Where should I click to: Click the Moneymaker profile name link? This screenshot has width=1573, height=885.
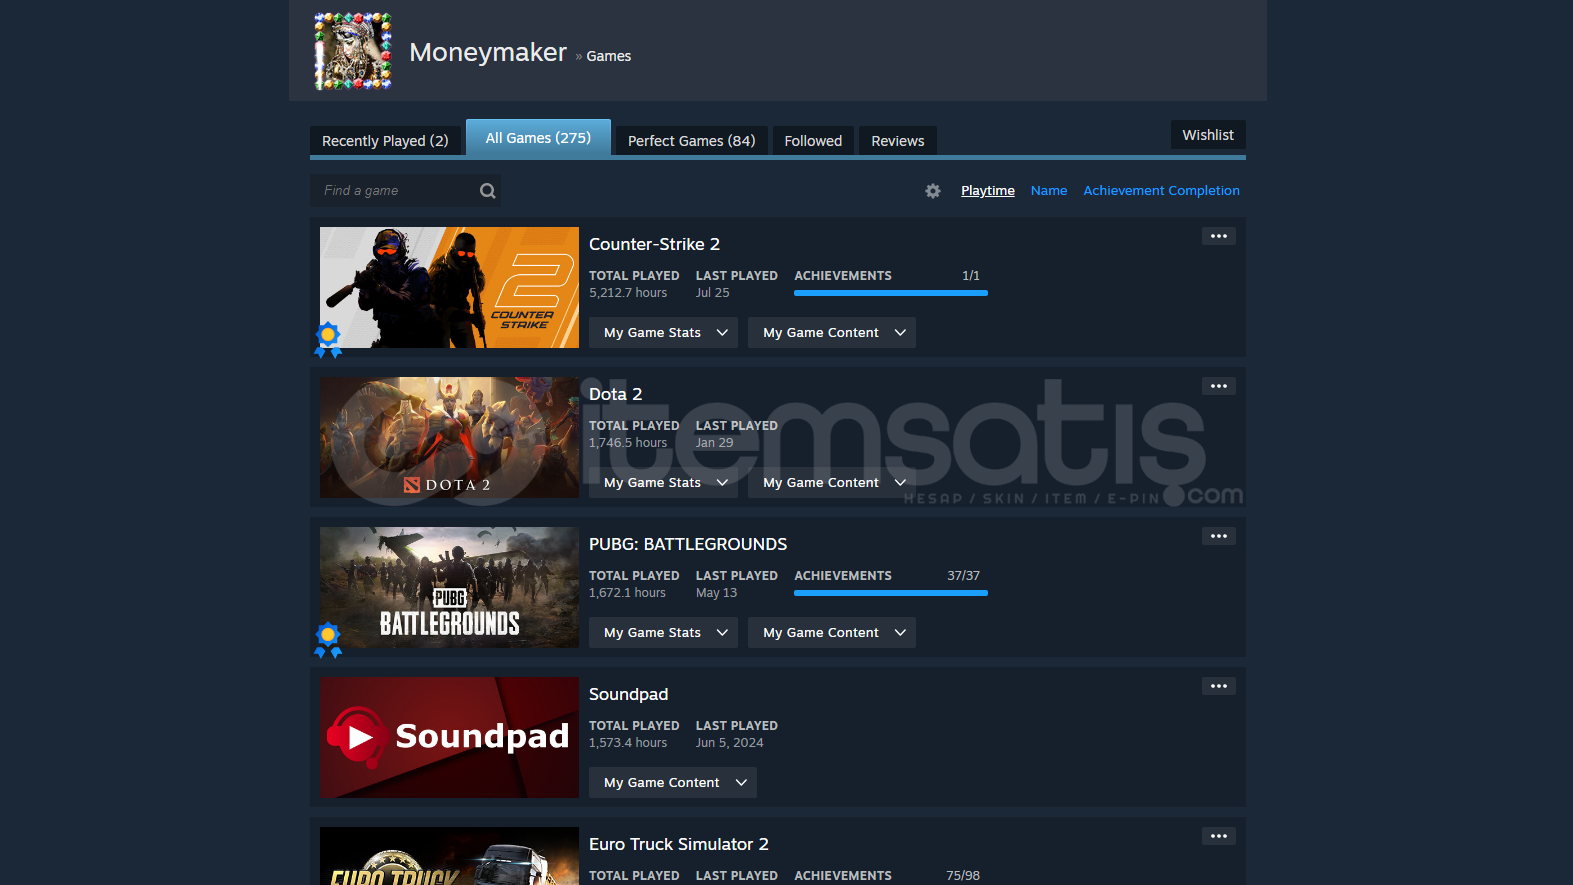488,52
